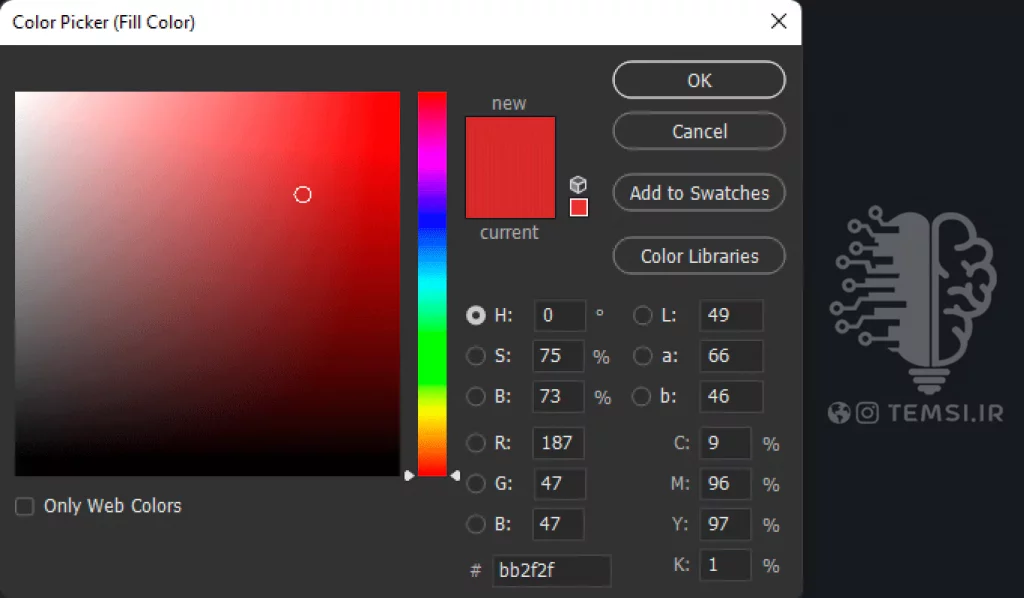Click the Cancel button

pos(699,131)
